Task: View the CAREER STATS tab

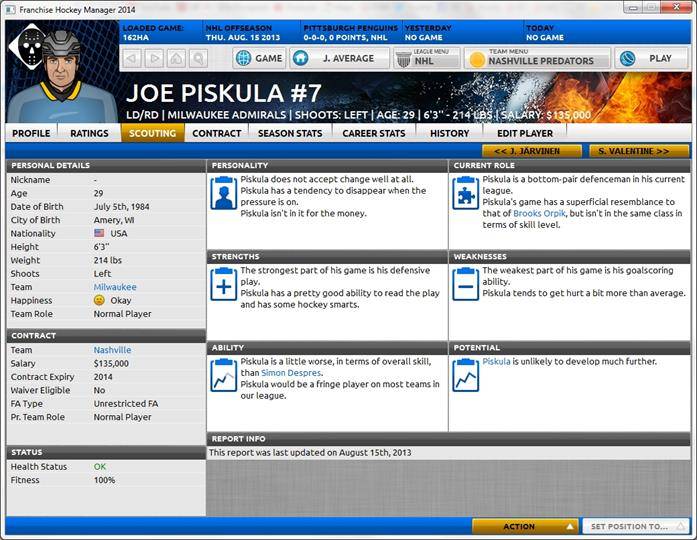Action: (374, 133)
